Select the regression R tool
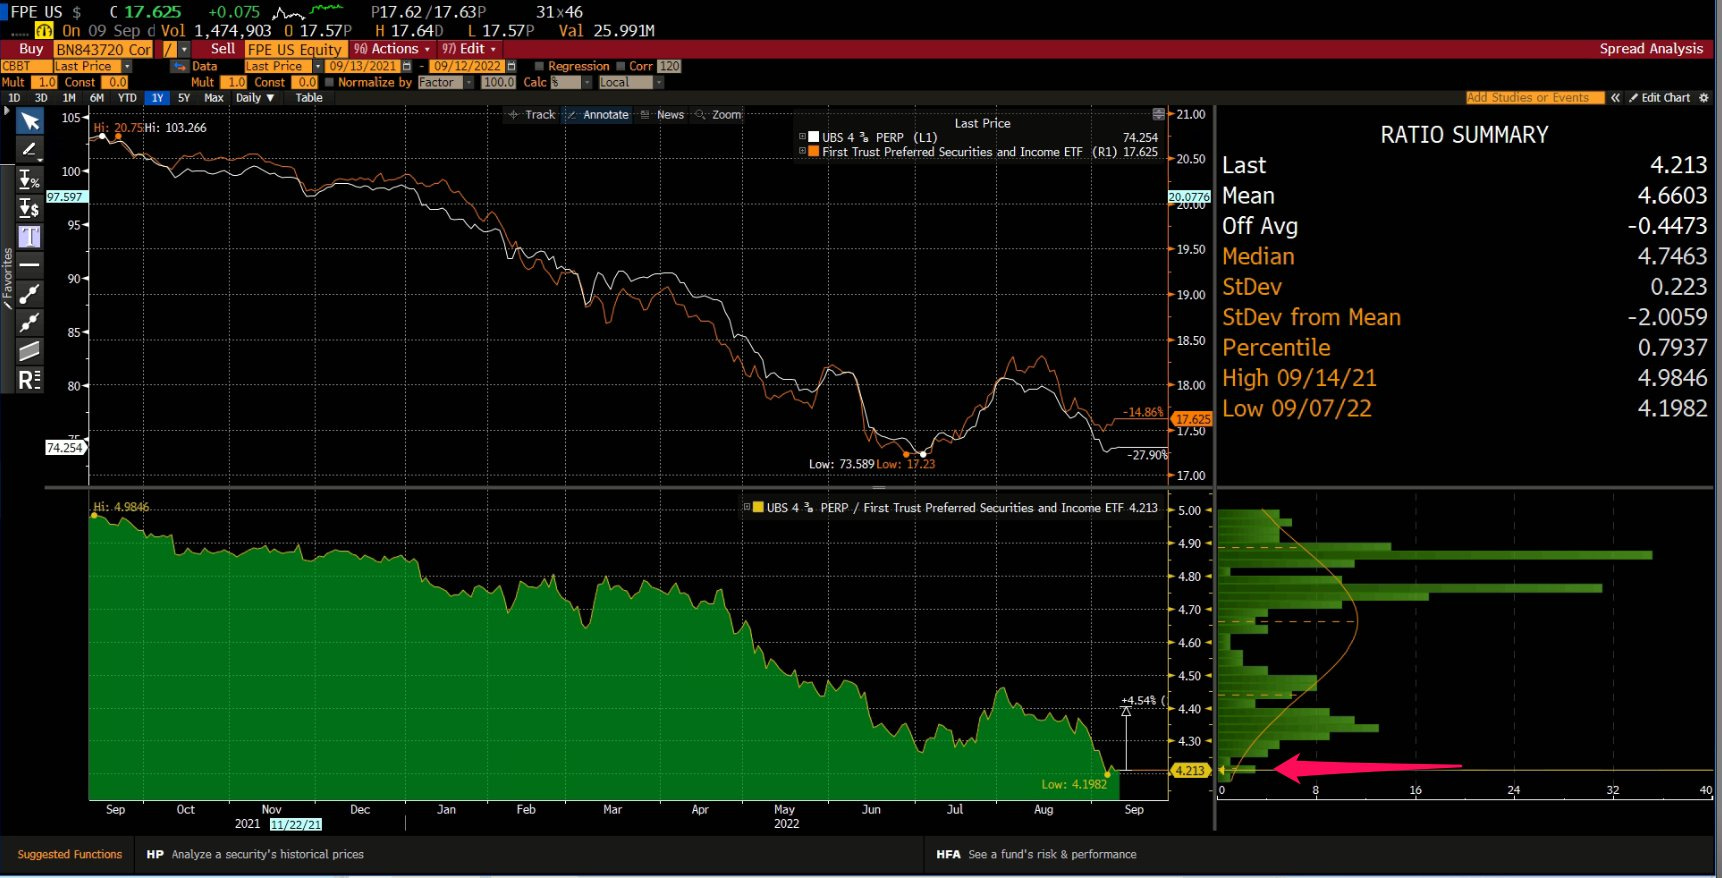The image size is (1722, 878). (x=30, y=380)
